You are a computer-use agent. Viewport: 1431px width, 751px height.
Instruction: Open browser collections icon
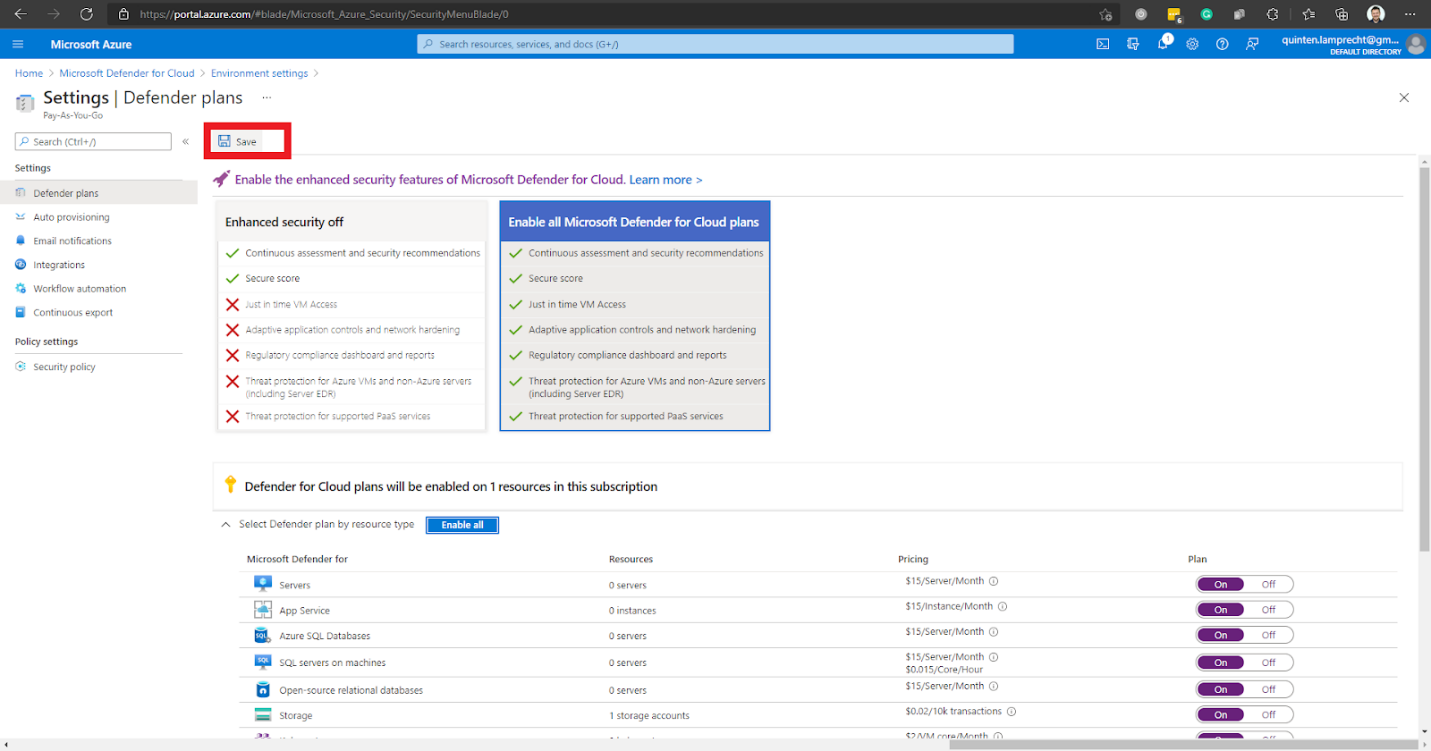click(1342, 14)
